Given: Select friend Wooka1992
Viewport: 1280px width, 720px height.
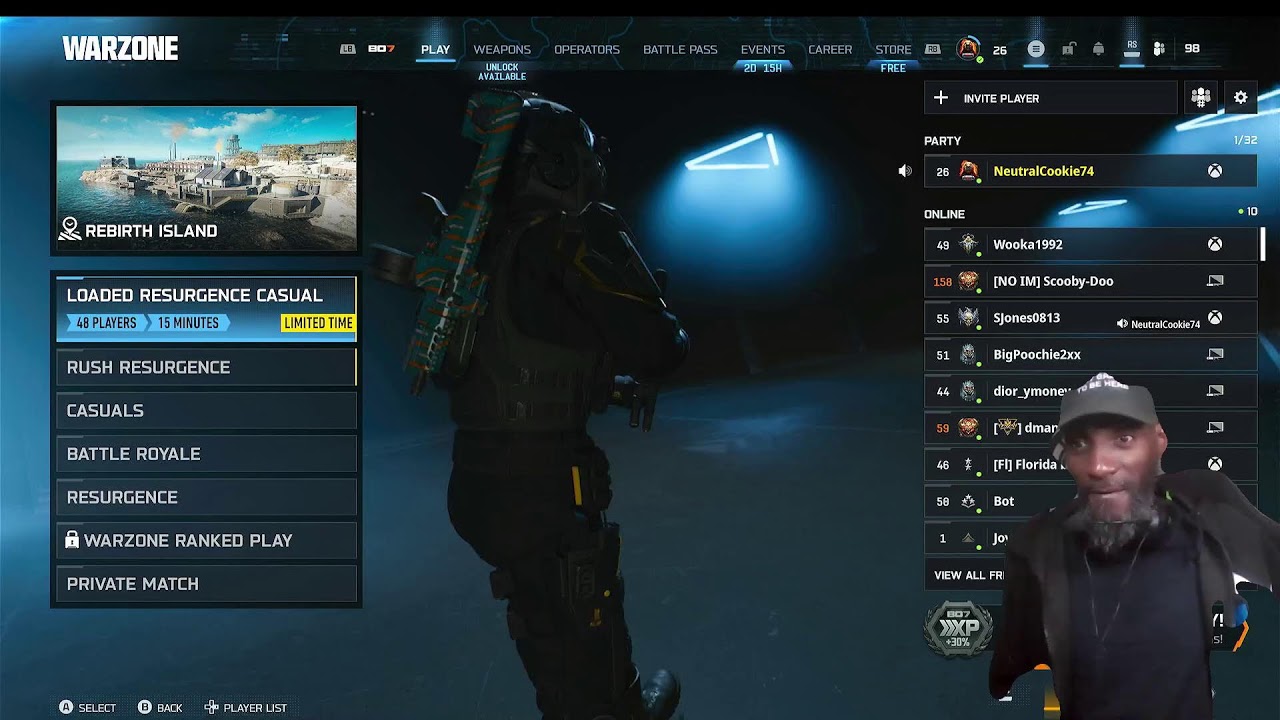Looking at the screenshot, I should pyautogui.click(x=1090, y=244).
